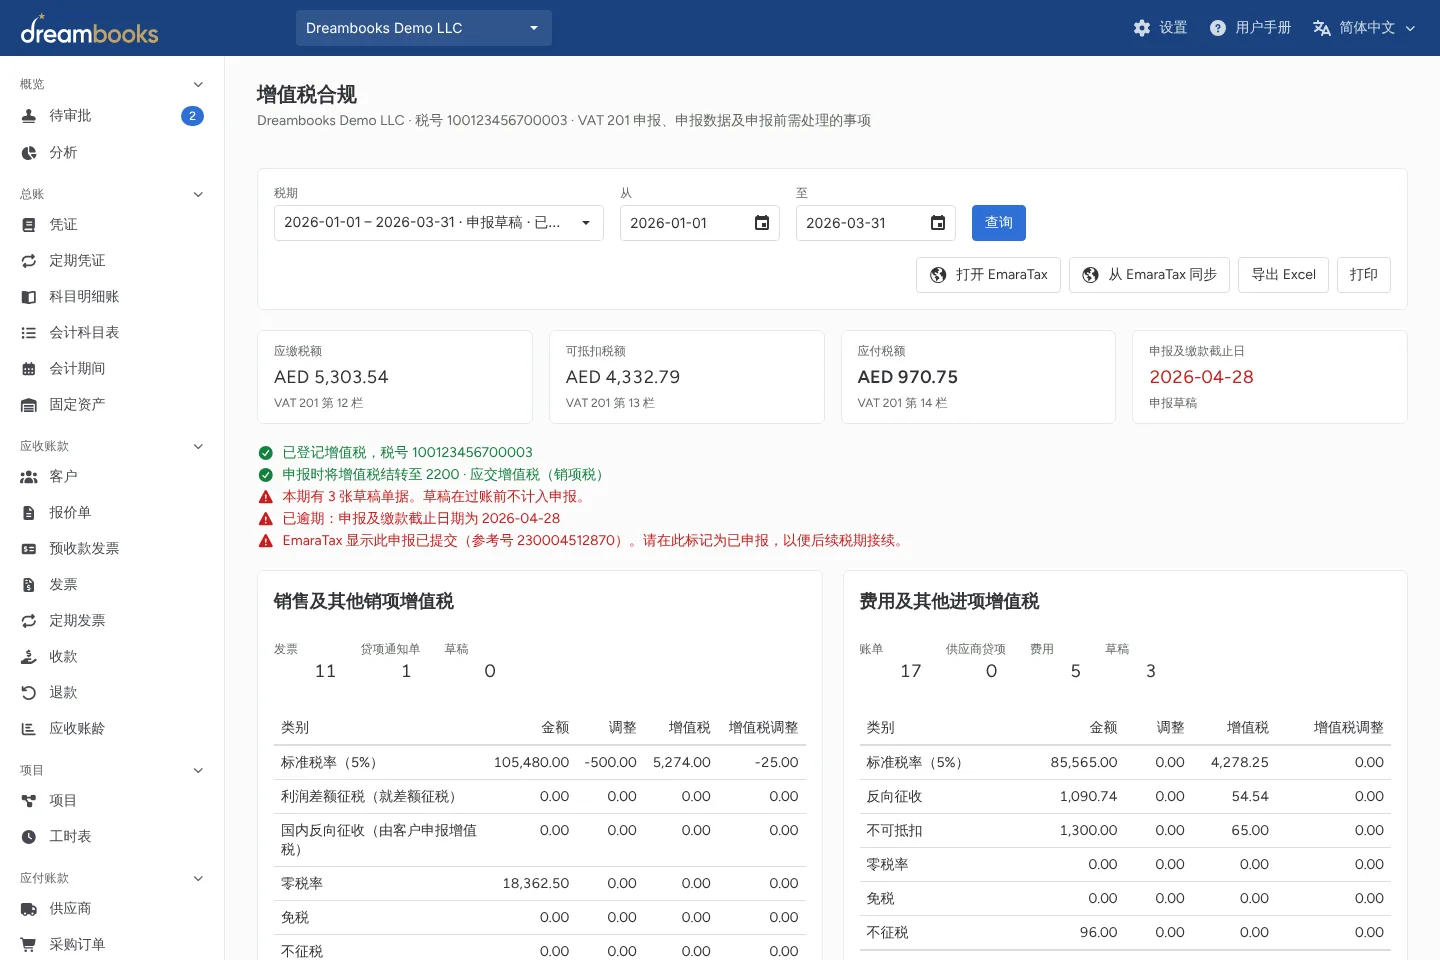This screenshot has height=960, width=1440.
Task: Click the 待审批 sidebar icon
Action: pos(29,116)
